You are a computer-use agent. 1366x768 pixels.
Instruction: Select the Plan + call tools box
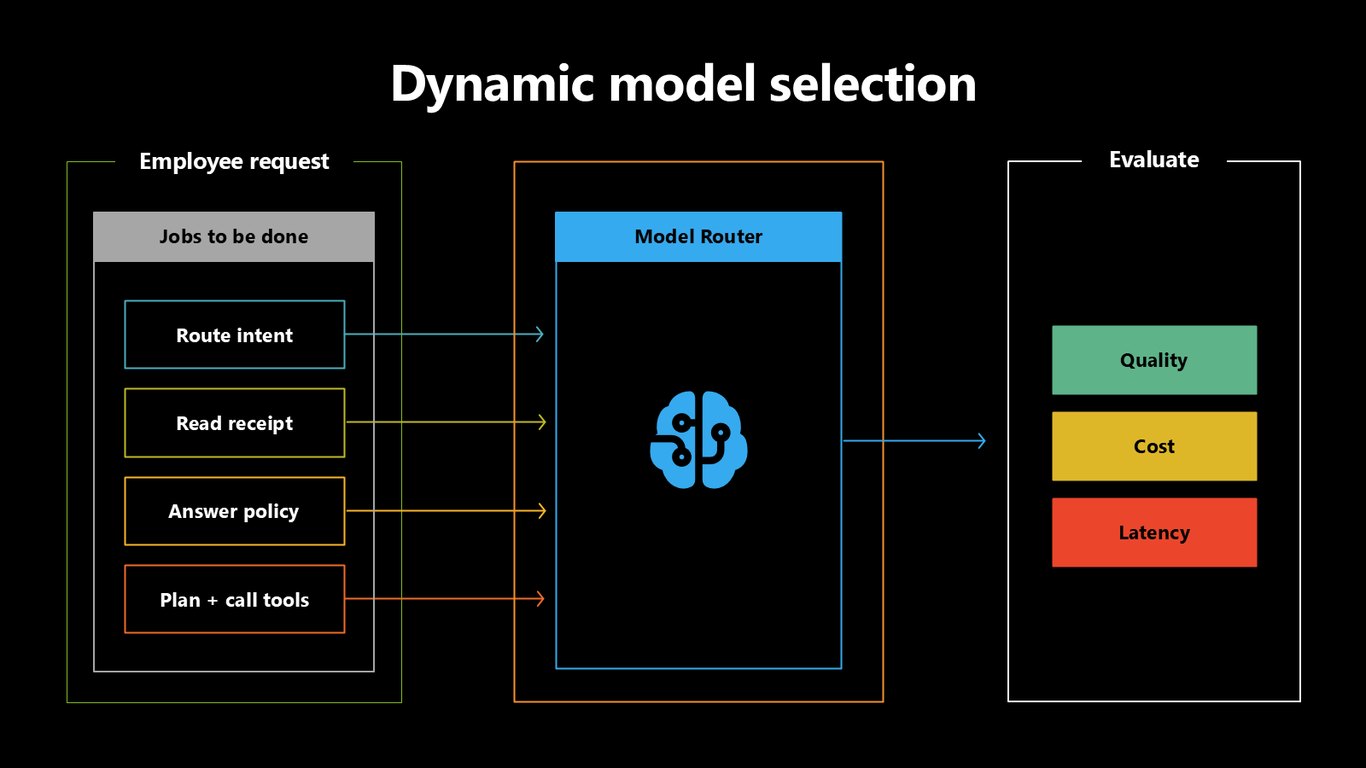pos(235,599)
